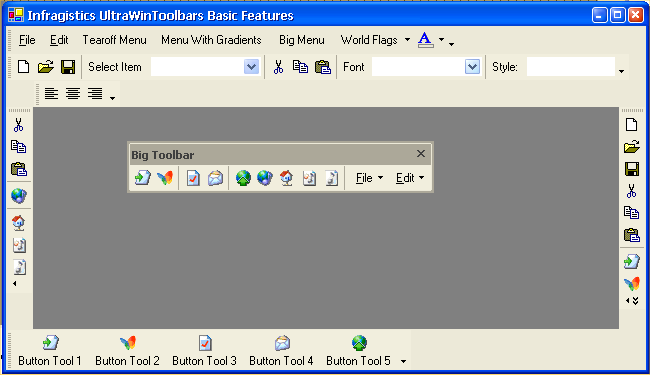The image size is (650, 375).
Task: Click green-arrow document icon in right-docked toolbar
Action: [x=632, y=261]
